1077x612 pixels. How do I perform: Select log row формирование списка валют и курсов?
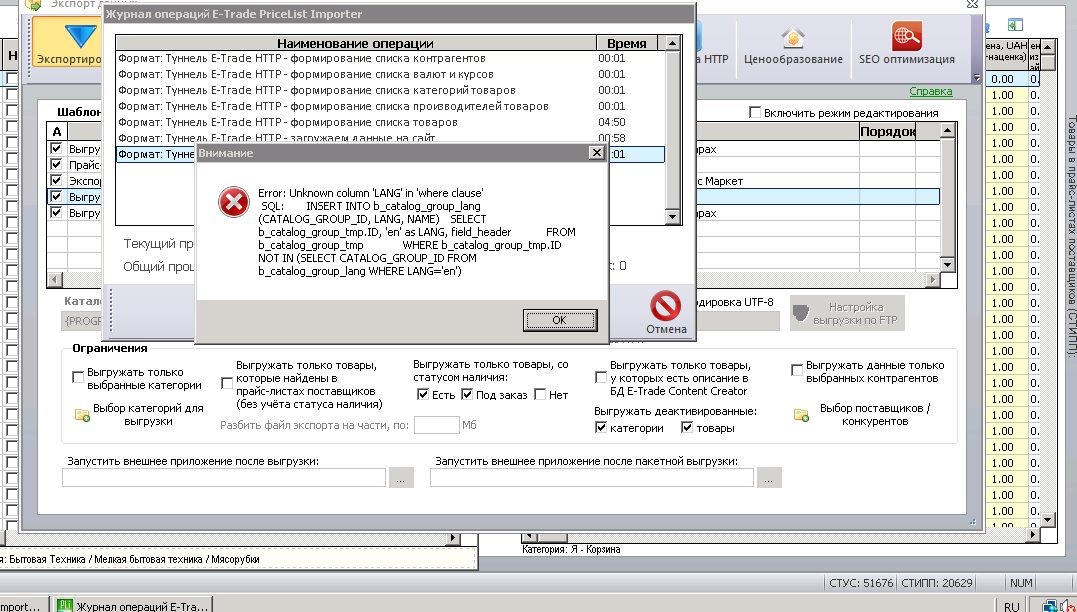coord(390,74)
